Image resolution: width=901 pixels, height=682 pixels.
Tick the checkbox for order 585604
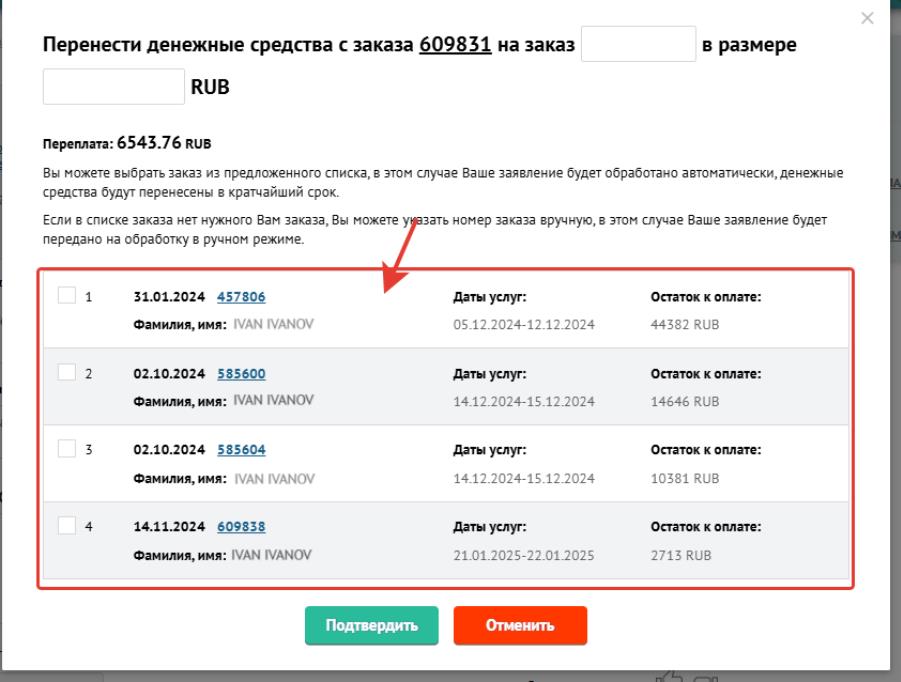coord(66,449)
